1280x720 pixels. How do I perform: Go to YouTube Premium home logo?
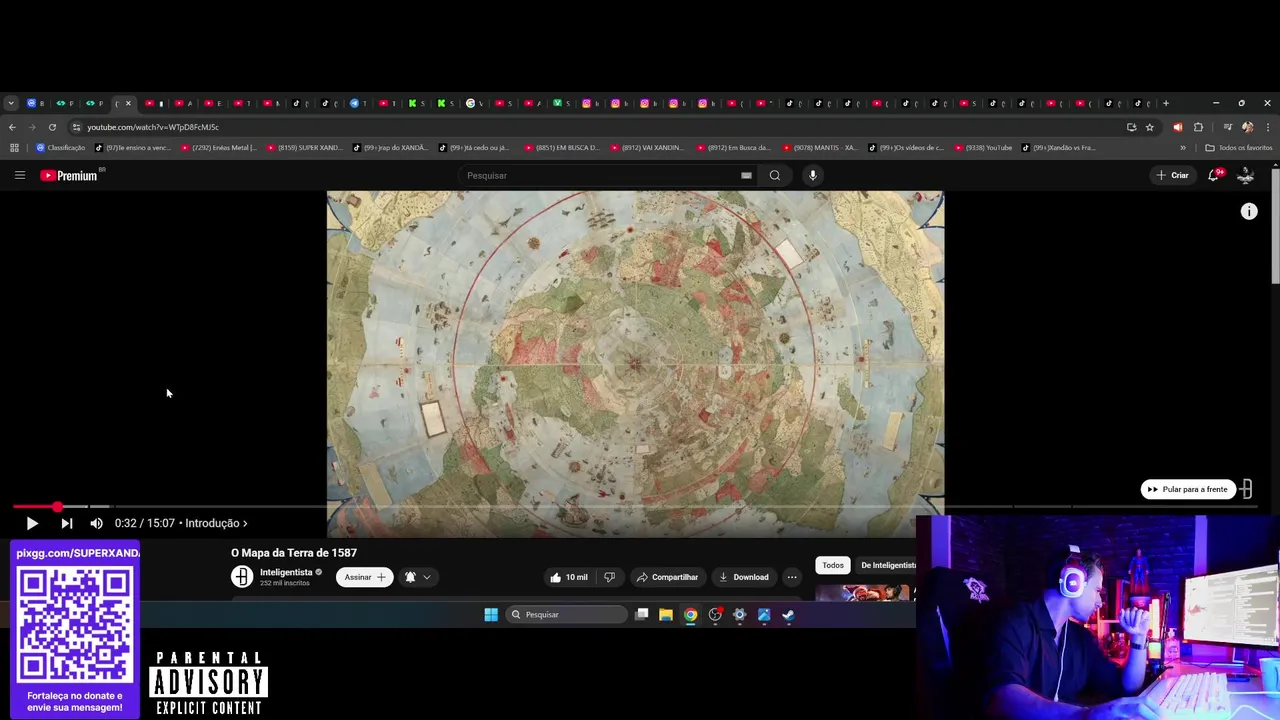coord(69,175)
